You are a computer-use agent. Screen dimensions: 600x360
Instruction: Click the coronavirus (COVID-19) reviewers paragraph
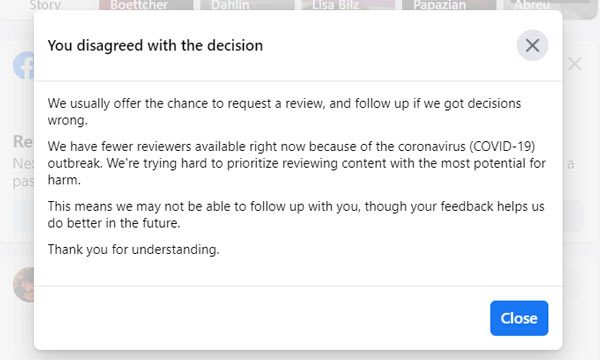tap(297, 163)
